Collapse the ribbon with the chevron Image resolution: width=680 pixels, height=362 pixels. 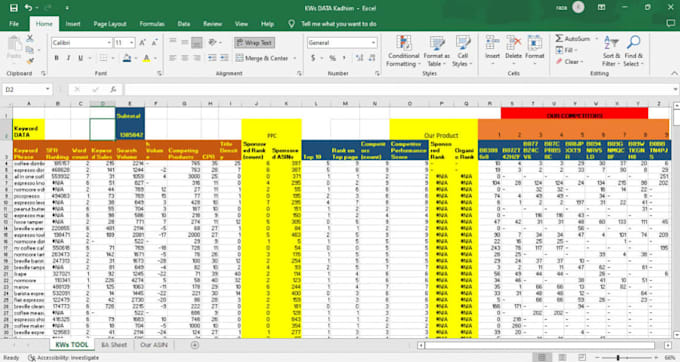point(674,73)
